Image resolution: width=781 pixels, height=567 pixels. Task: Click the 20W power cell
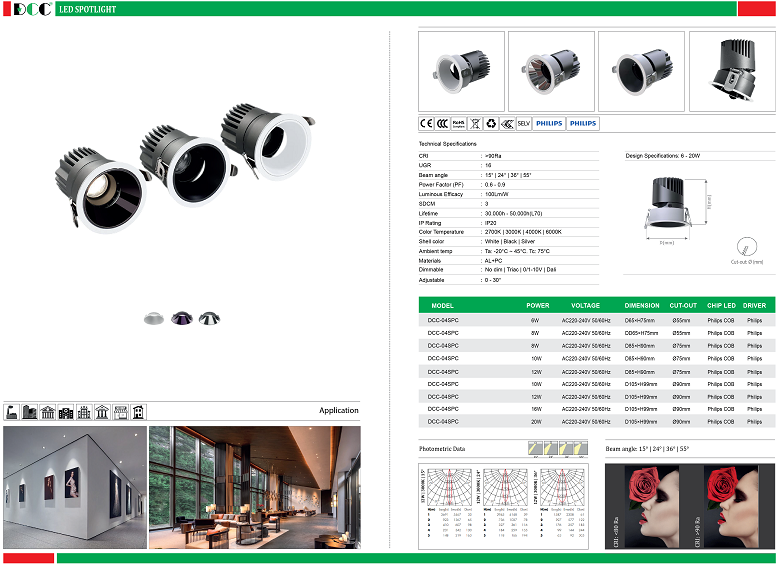(x=536, y=422)
